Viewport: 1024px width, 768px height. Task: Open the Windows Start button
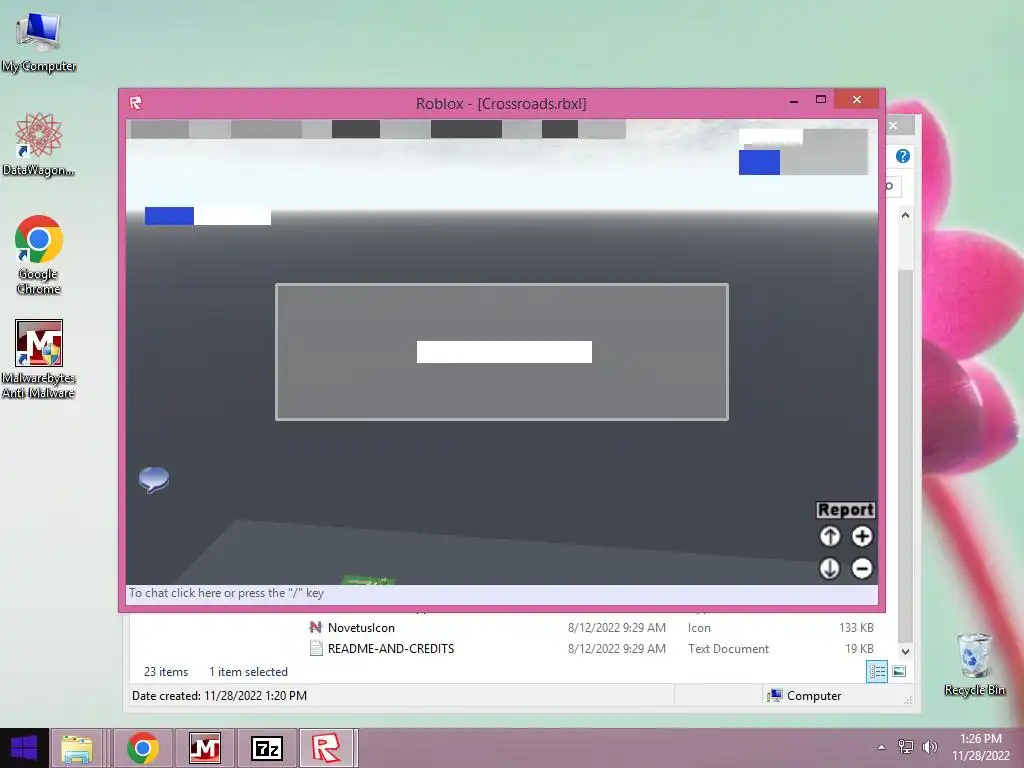24,748
